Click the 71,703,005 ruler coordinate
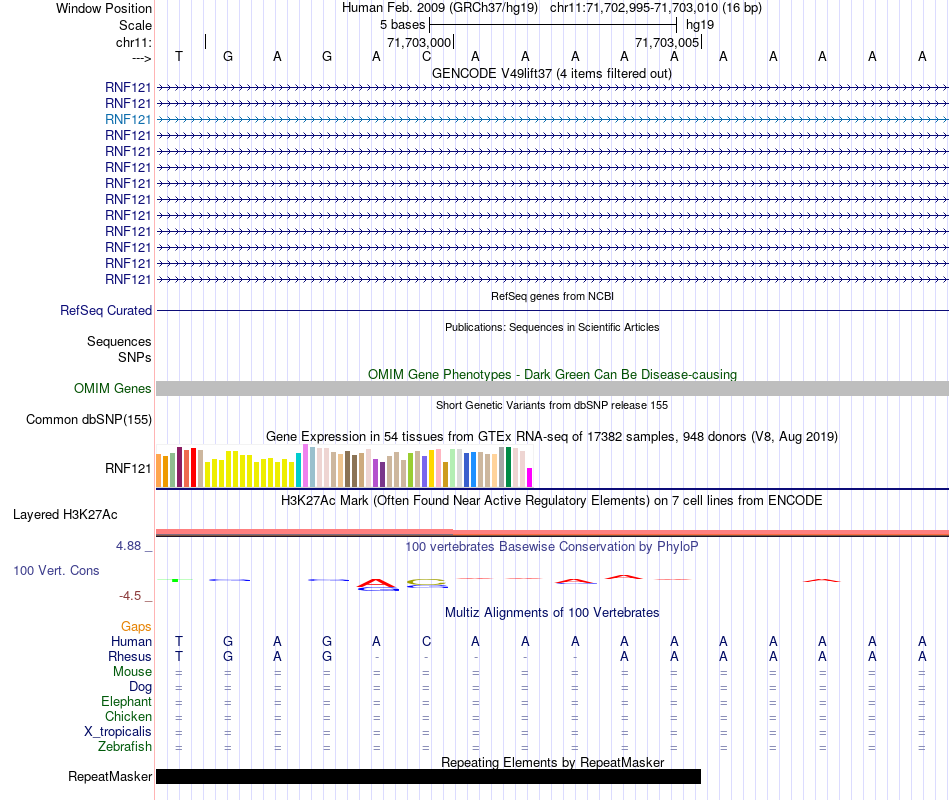950x800 pixels. click(x=667, y=42)
